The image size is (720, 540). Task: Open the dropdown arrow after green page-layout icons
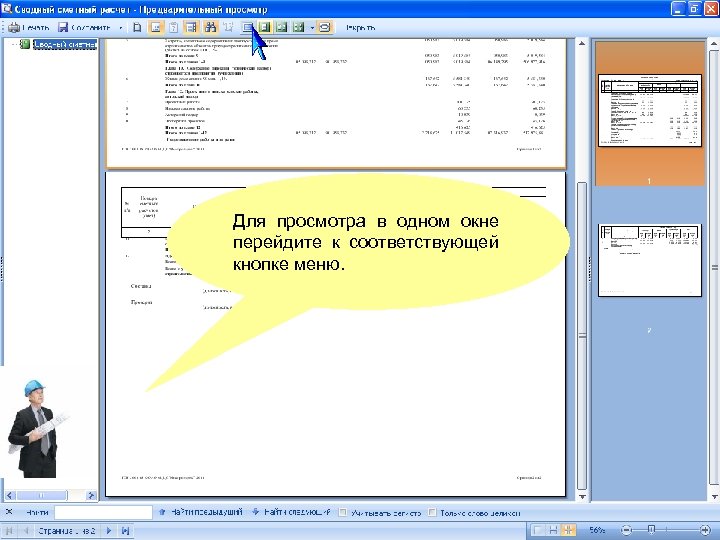(x=311, y=28)
